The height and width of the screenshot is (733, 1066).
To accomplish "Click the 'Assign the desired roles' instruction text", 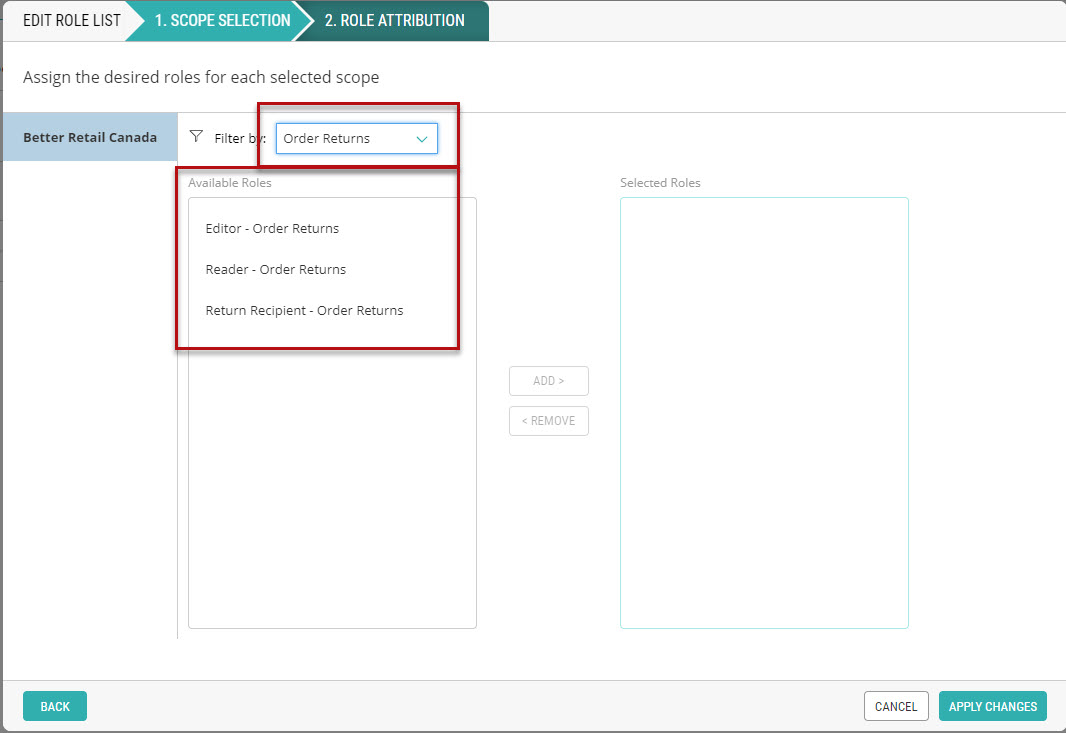I will pos(201,78).
